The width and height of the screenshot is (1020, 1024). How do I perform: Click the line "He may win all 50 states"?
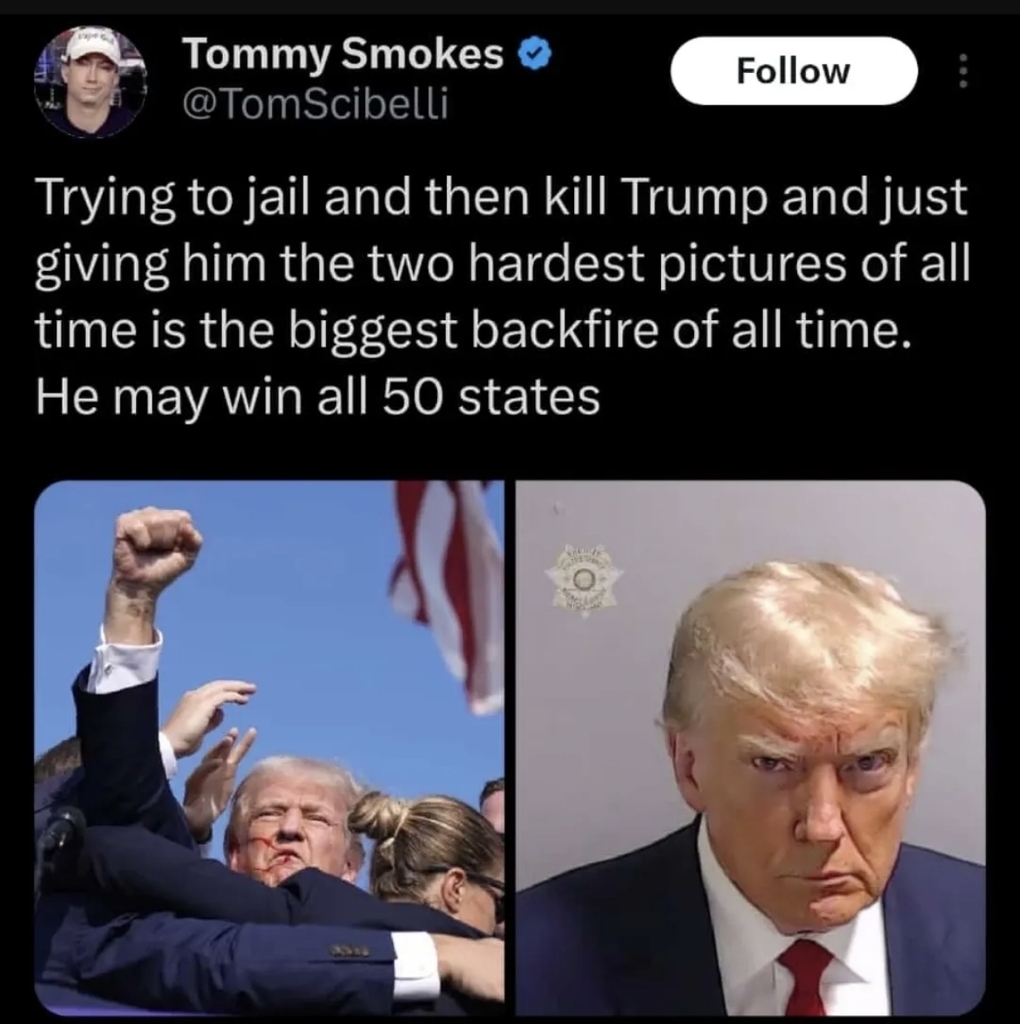click(317, 396)
